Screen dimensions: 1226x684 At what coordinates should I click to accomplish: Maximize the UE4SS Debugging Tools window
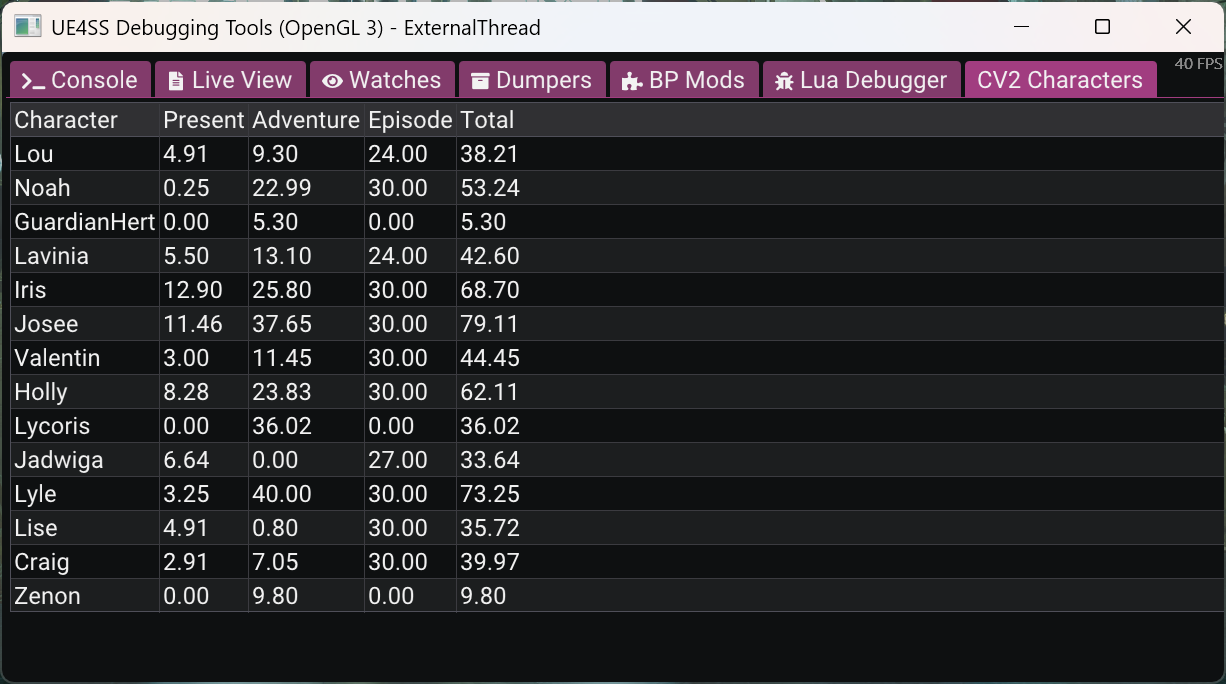point(1102,27)
